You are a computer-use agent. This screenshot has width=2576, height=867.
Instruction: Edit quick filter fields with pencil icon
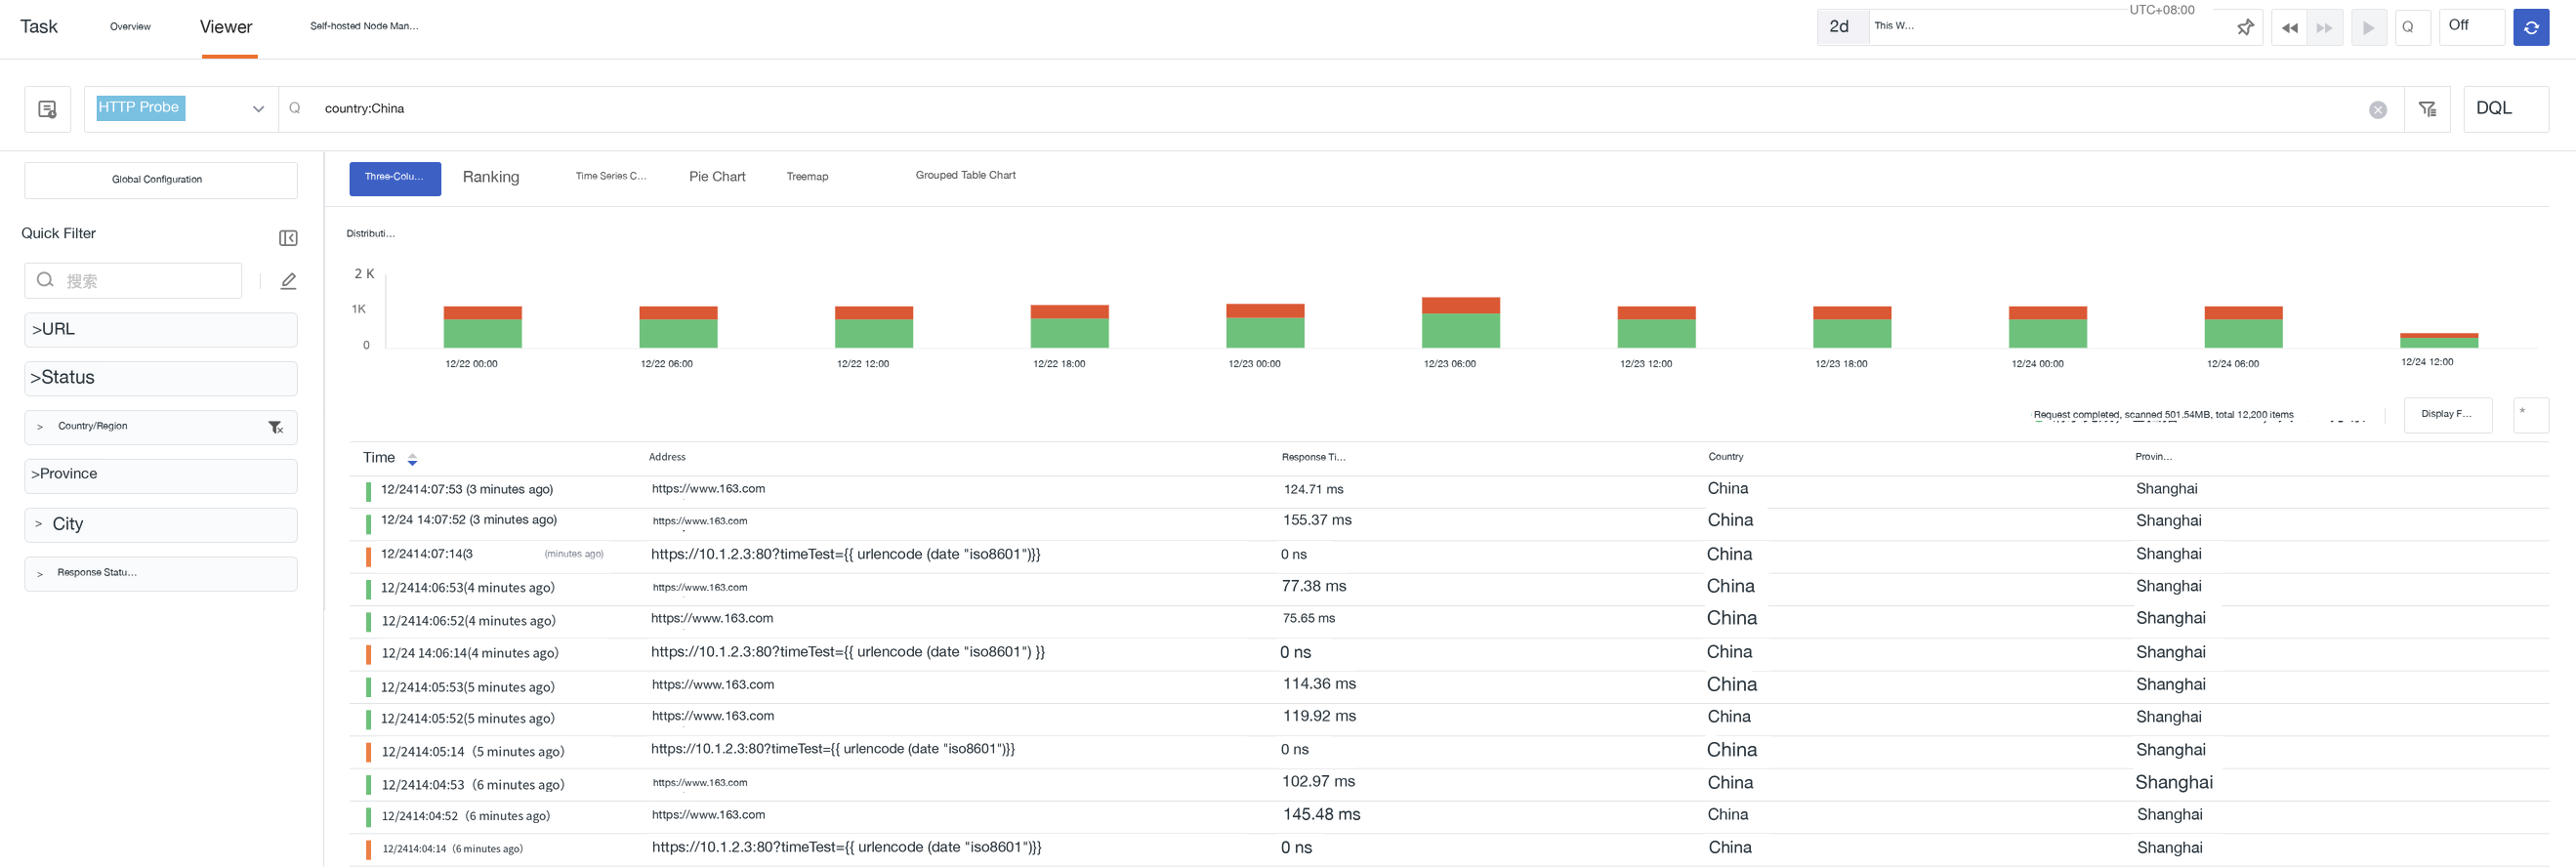coord(288,281)
